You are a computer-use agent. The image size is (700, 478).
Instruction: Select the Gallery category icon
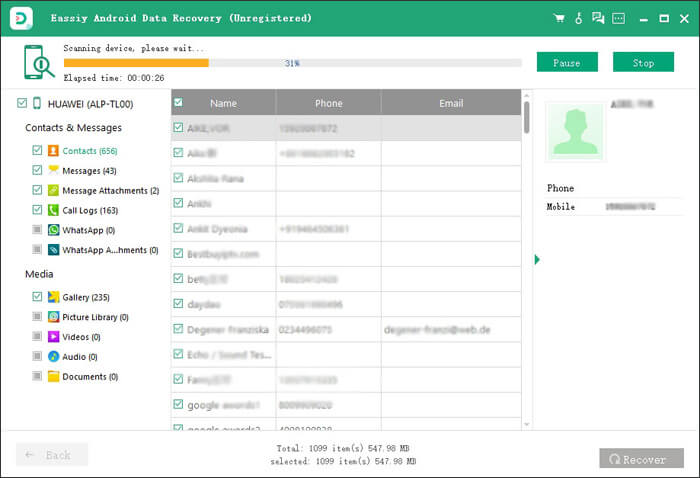click(53, 297)
